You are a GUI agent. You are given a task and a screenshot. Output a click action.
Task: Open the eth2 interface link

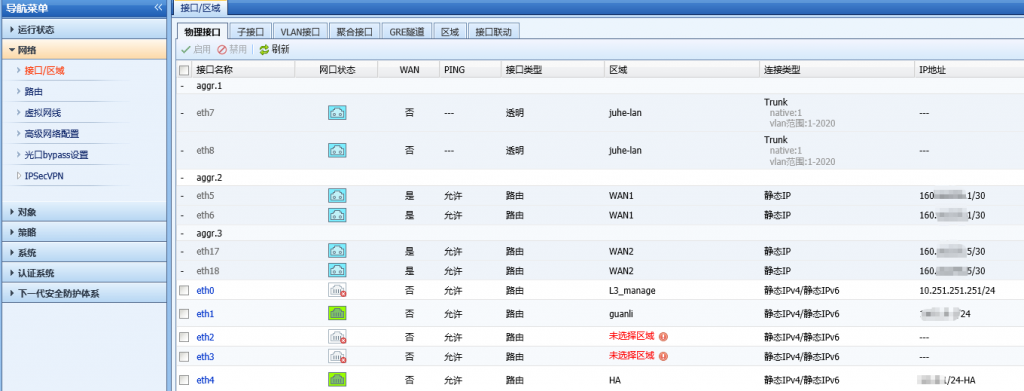point(205,337)
